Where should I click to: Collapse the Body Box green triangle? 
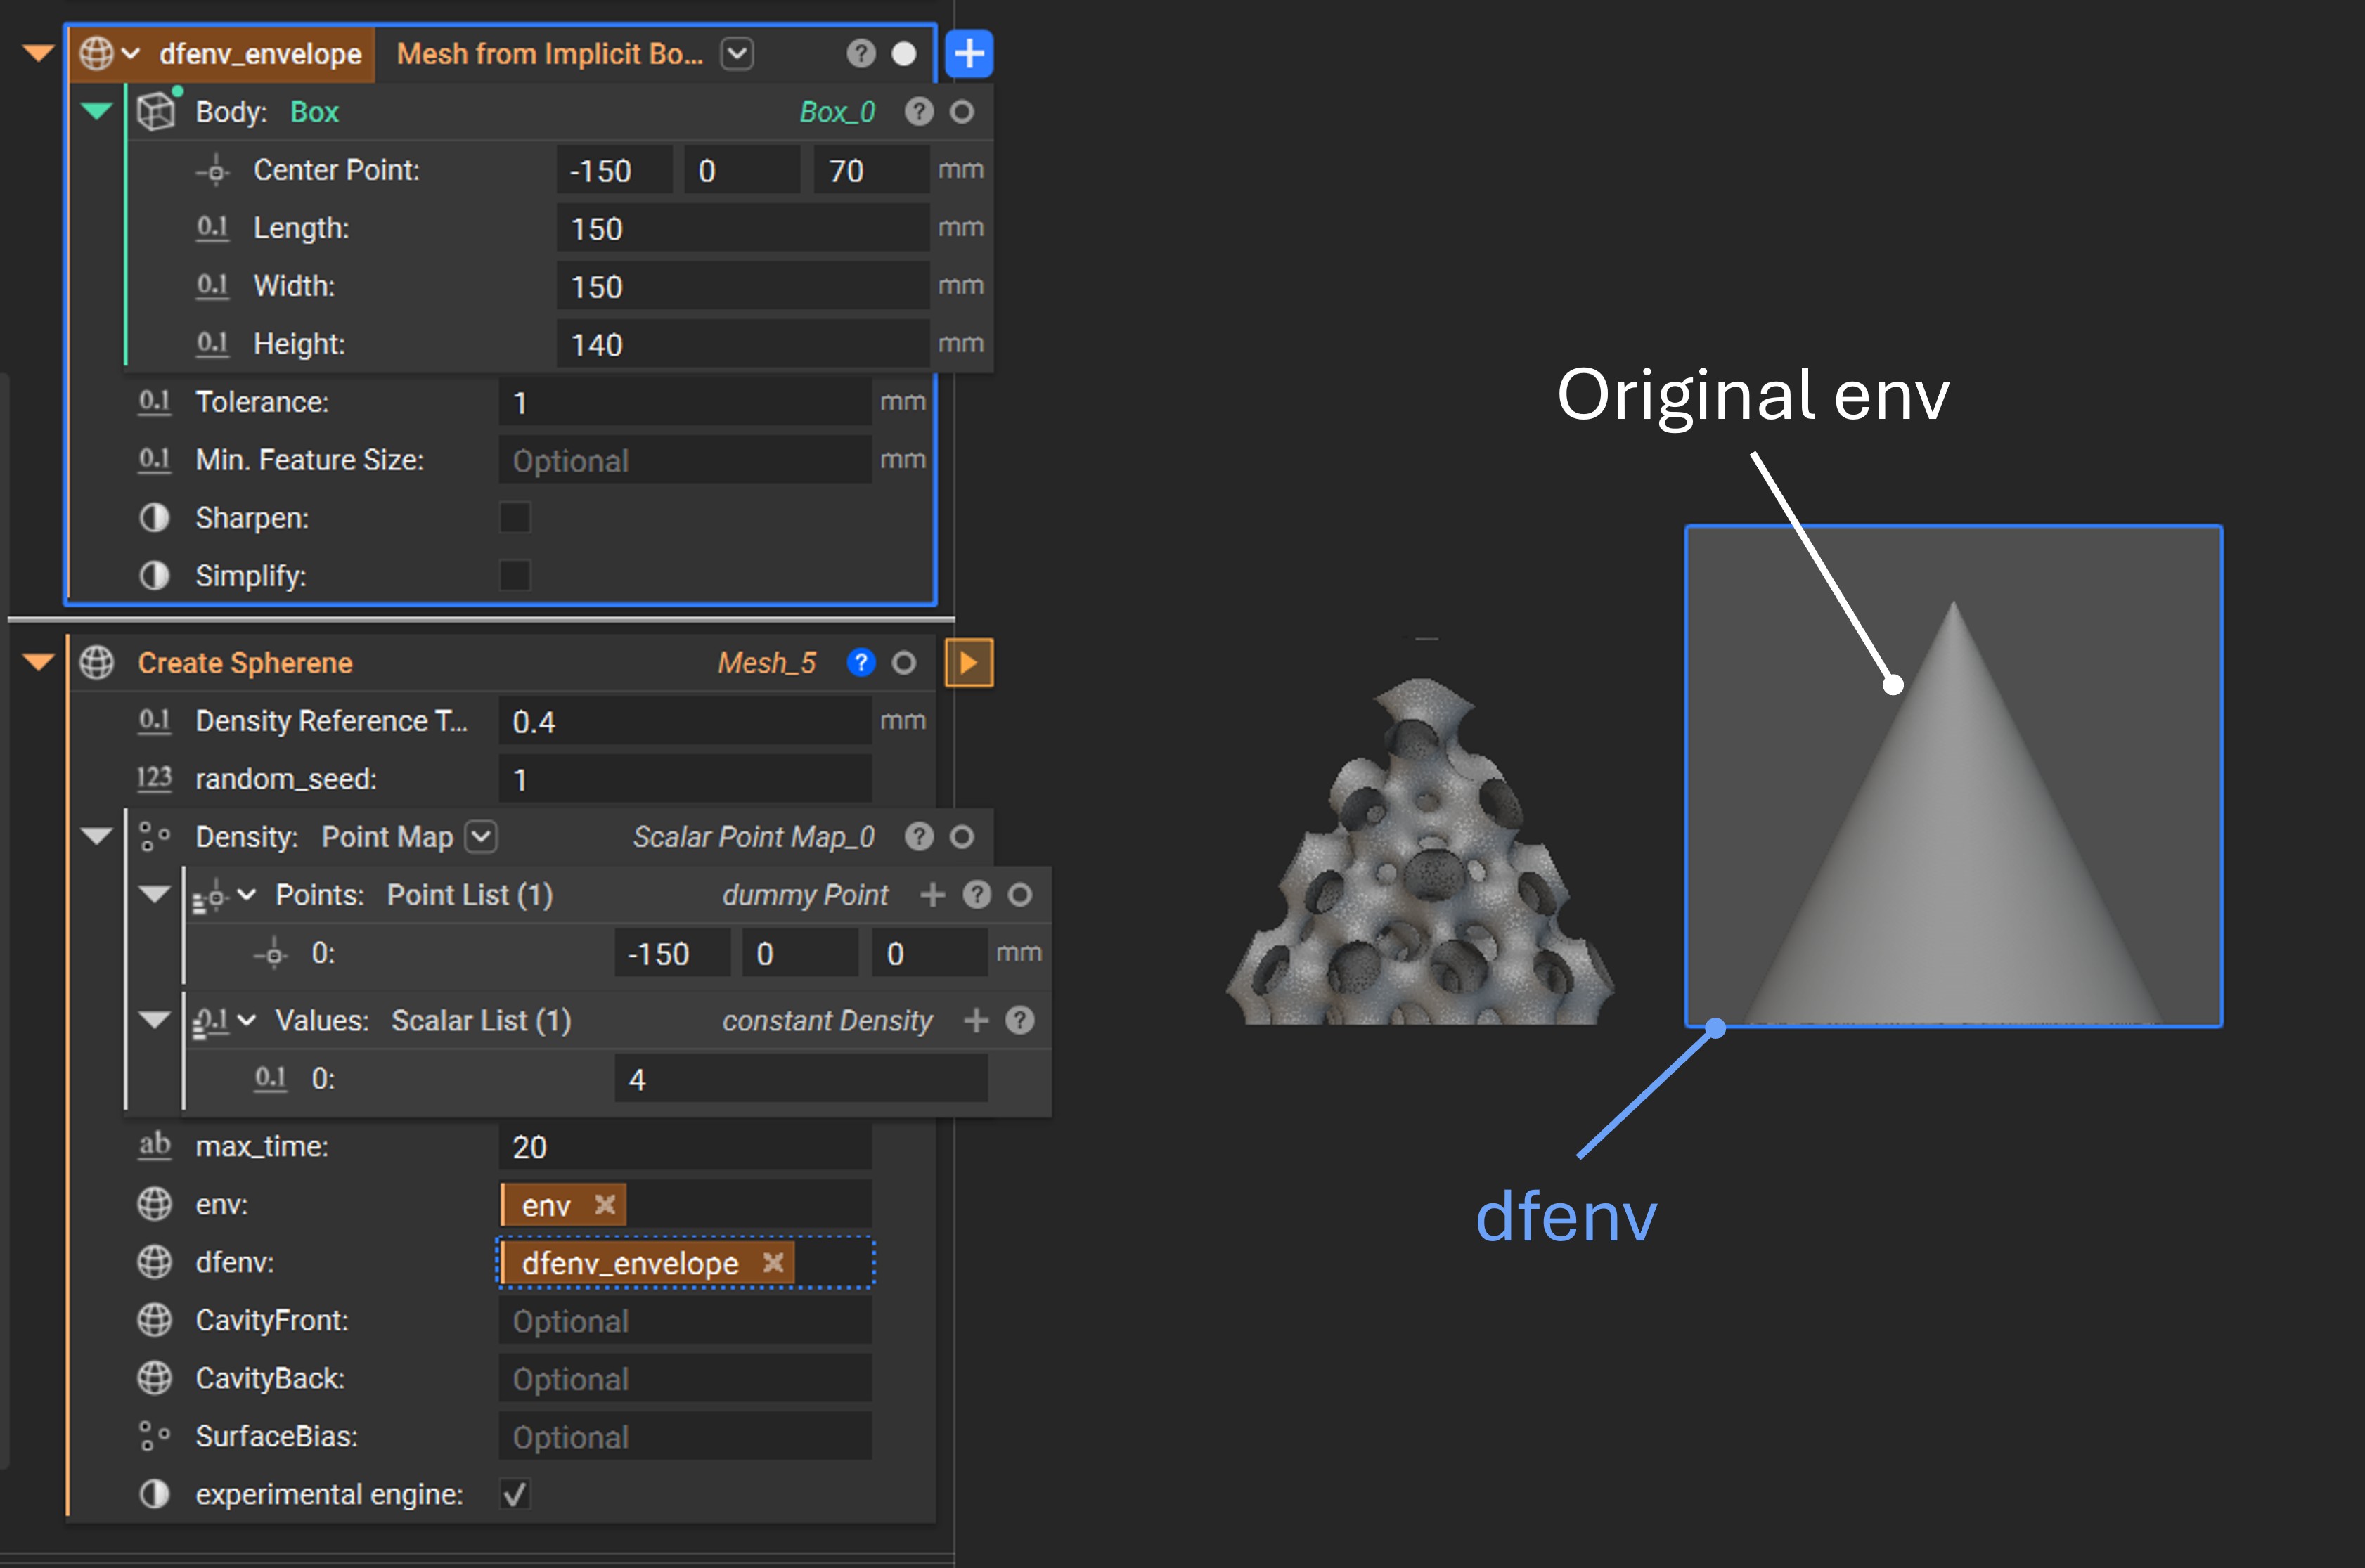pos(96,111)
